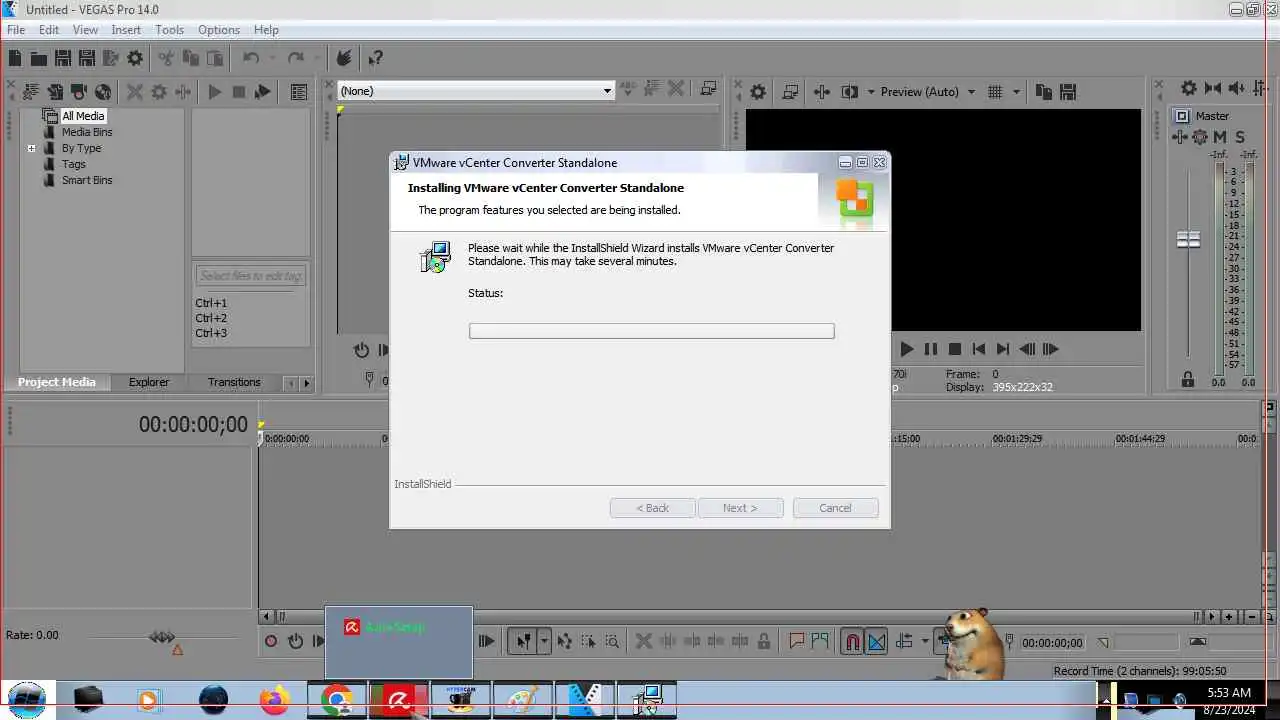This screenshot has height=720, width=1280.
Task: Open interactive tutorials hand icon
Action: point(344,58)
